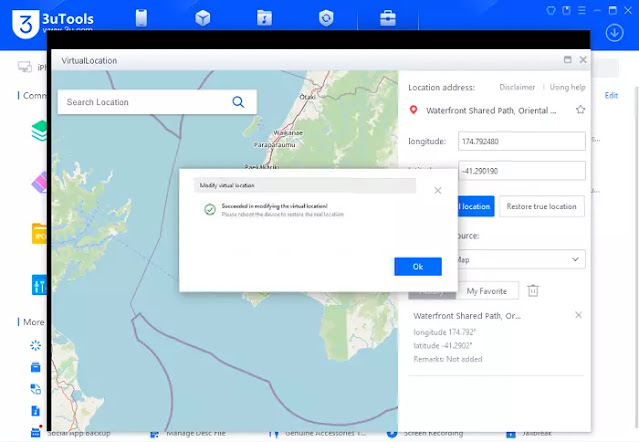Click the 3uTools downloads arrow icon
639x442 pixels.
tap(615, 33)
